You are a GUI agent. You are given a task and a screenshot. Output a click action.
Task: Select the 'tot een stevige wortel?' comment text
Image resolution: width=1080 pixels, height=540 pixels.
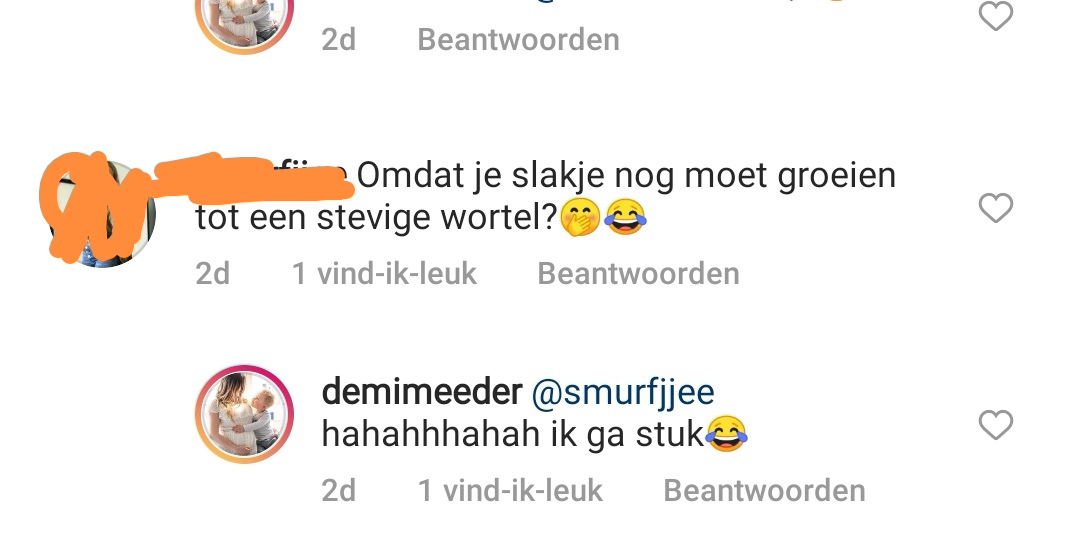tap(376, 217)
